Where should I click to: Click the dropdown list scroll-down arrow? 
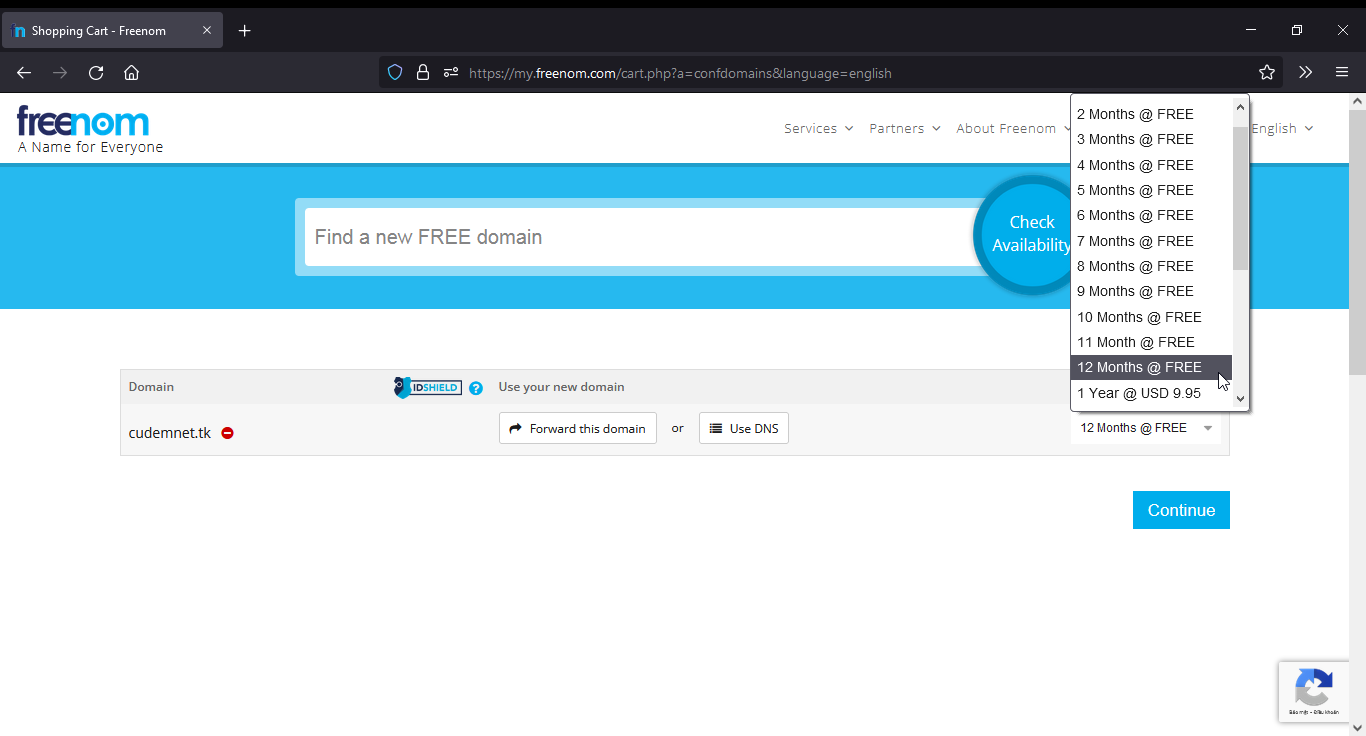click(x=1240, y=398)
